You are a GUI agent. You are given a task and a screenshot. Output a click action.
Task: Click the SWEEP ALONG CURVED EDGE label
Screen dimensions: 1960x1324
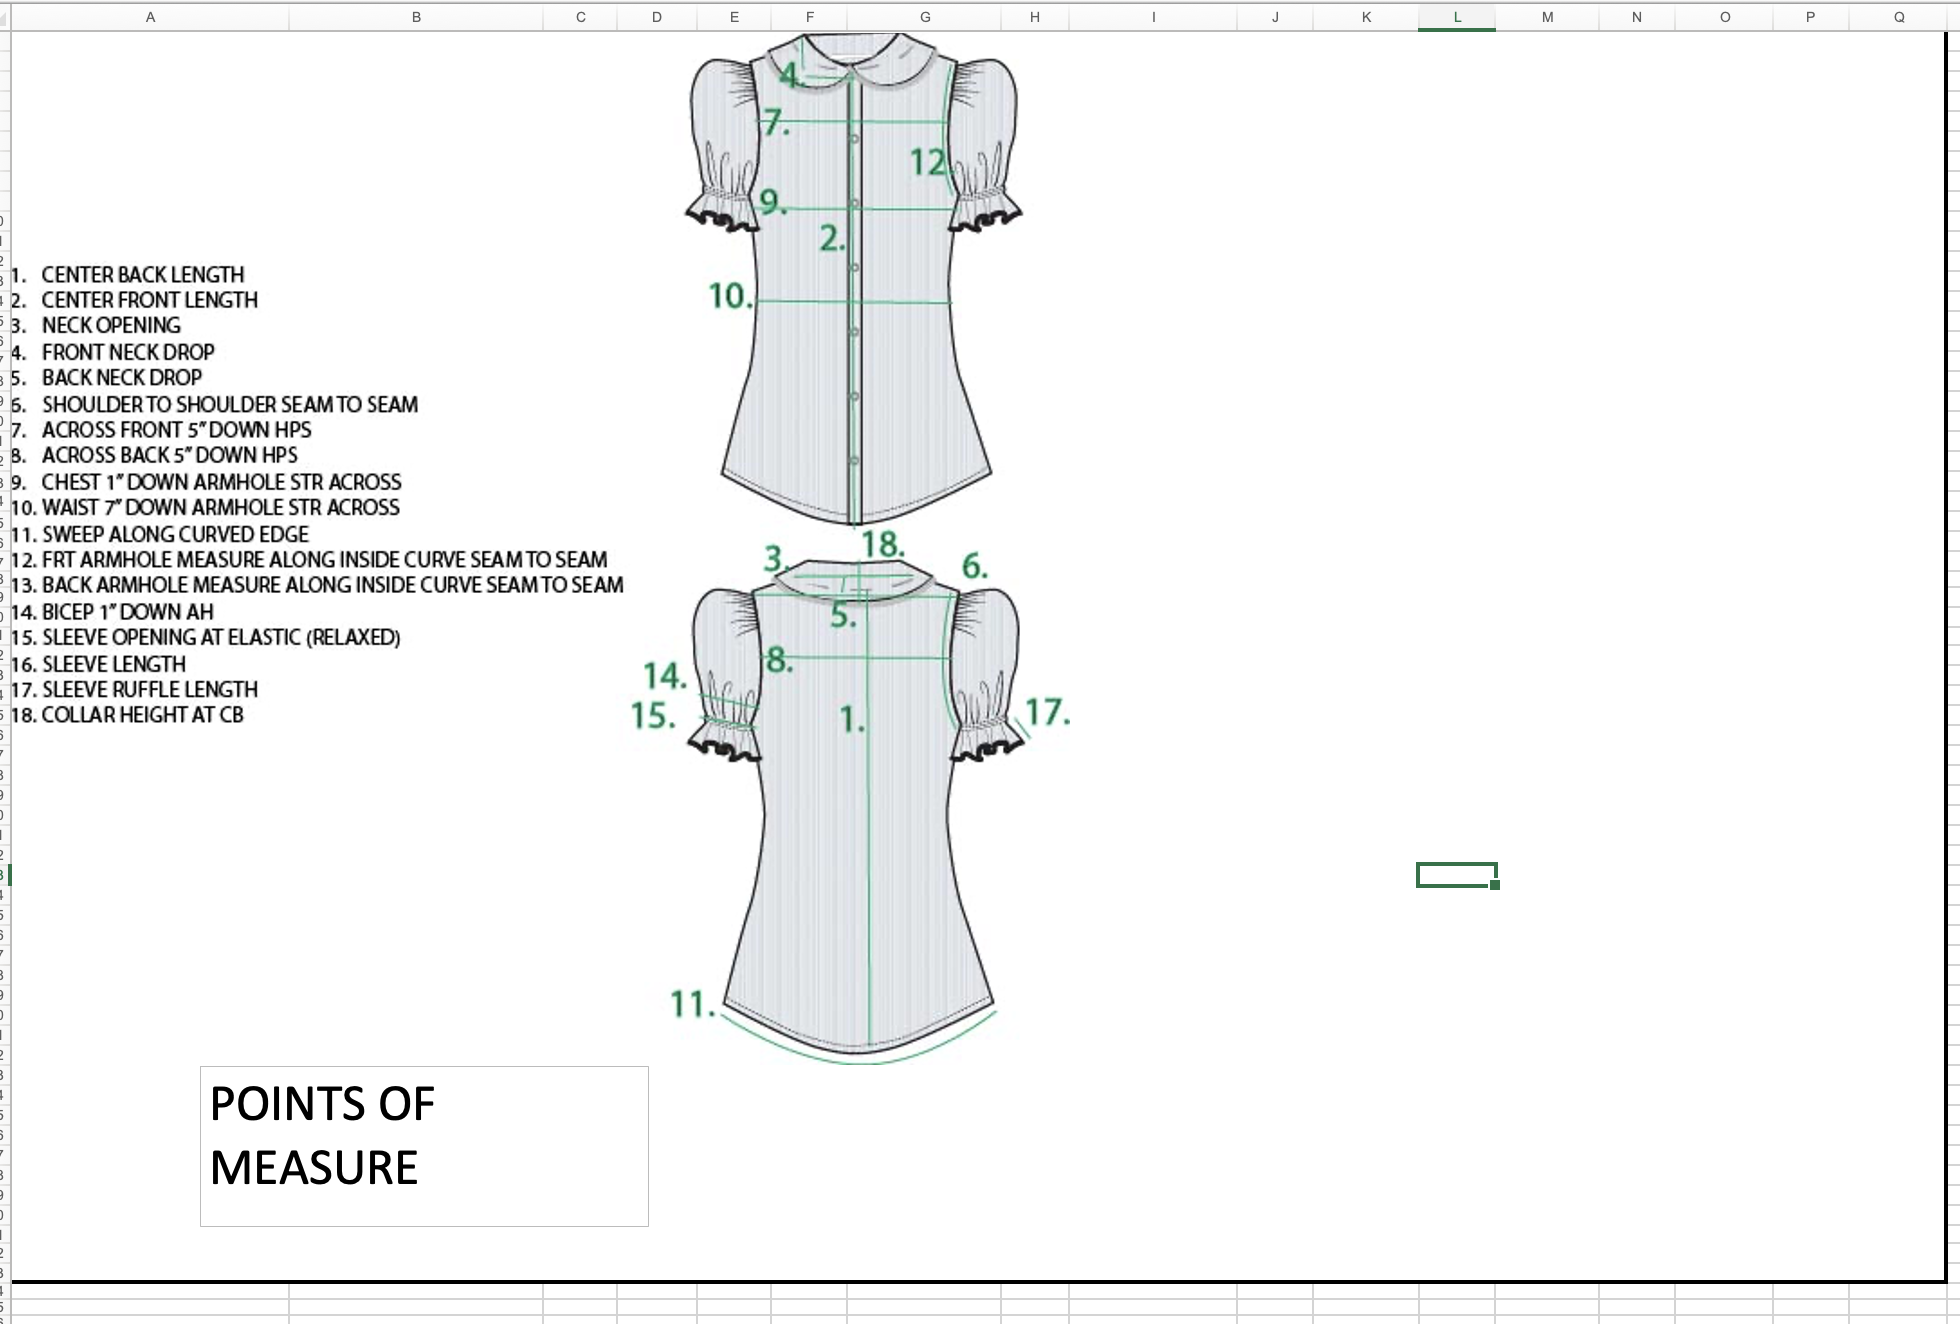pos(174,535)
